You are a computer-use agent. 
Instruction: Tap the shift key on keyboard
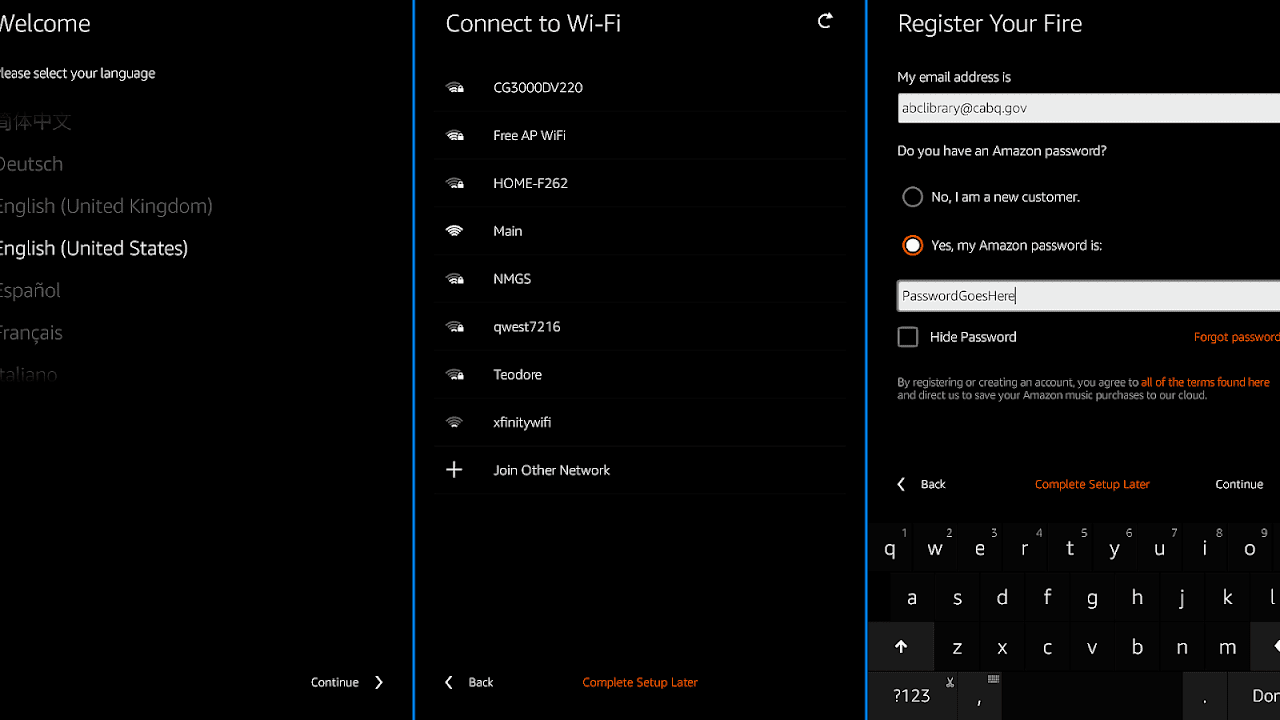tap(901, 647)
